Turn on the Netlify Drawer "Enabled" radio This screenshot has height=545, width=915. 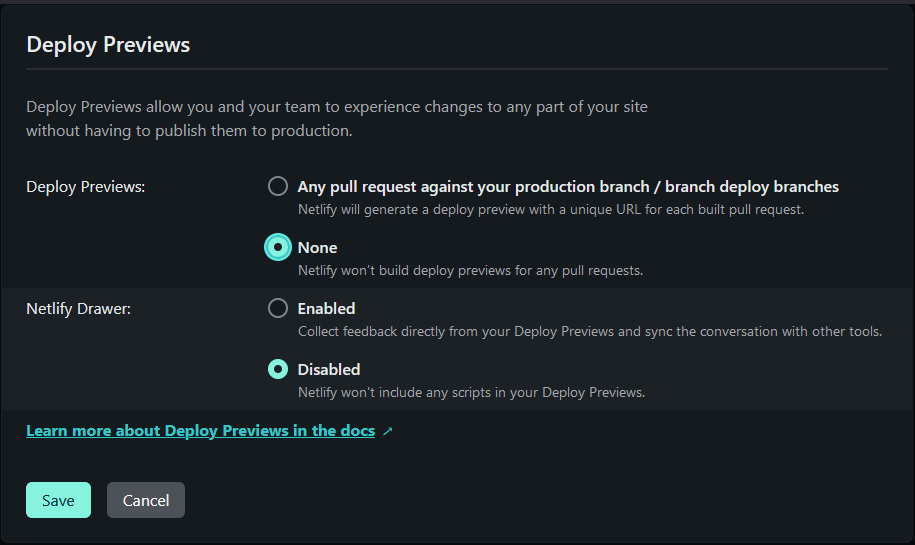pos(278,309)
